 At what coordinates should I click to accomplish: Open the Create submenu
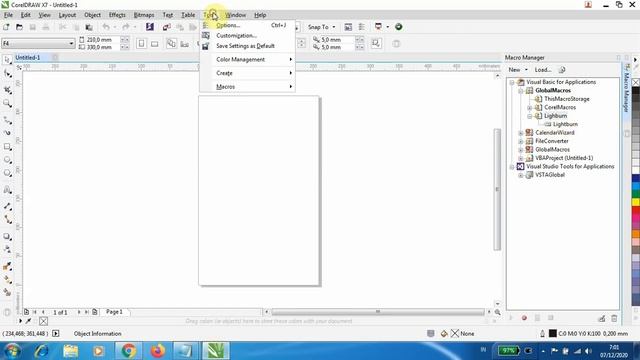pyautogui.click(x=247, y=73)
